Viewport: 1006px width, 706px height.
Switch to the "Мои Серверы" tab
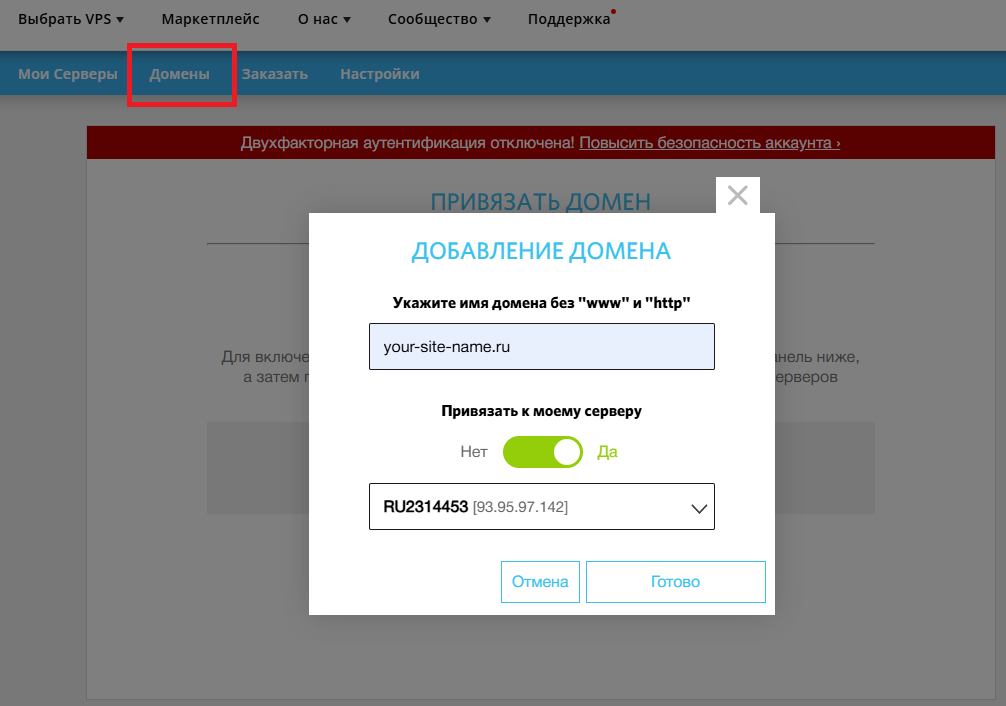[67, 72]
